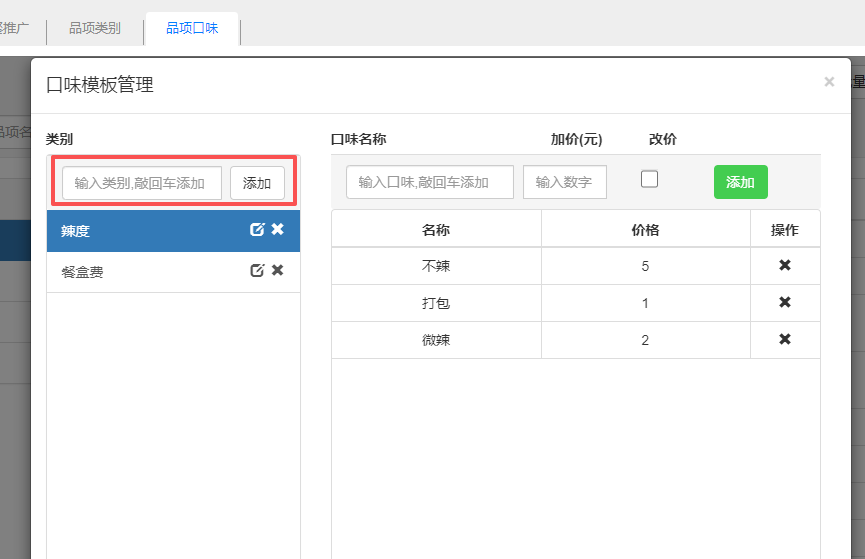The width and height of the screenshot is (865, 559).
Task: Select the 餐盒费 category in the list
Action: 140,272
